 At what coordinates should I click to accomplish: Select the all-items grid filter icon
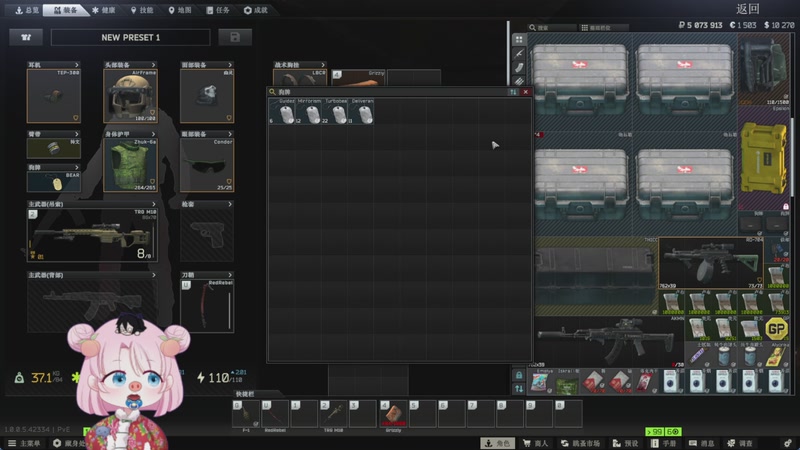click(x=519, y=39)
